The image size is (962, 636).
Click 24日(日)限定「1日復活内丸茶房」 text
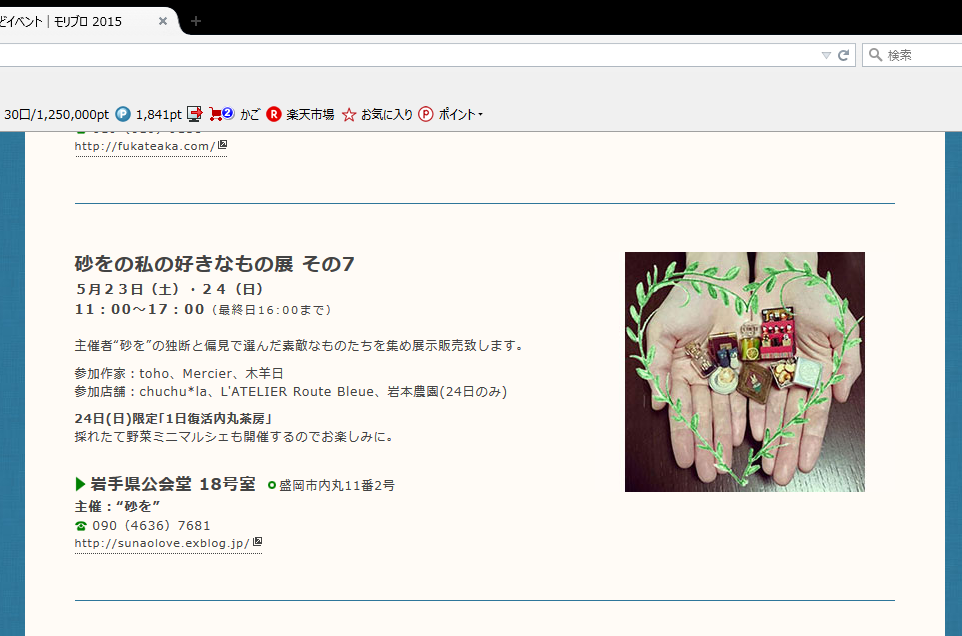173,418
